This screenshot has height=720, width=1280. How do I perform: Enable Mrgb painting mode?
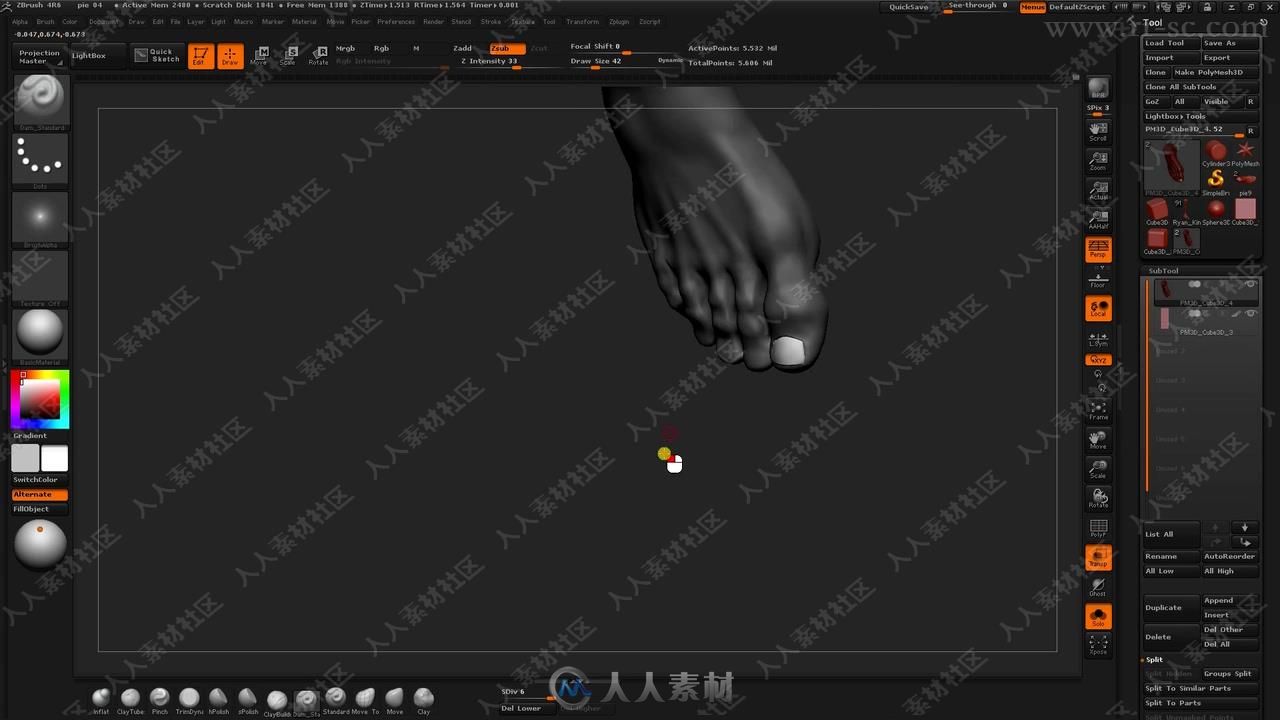coord(345,48)
